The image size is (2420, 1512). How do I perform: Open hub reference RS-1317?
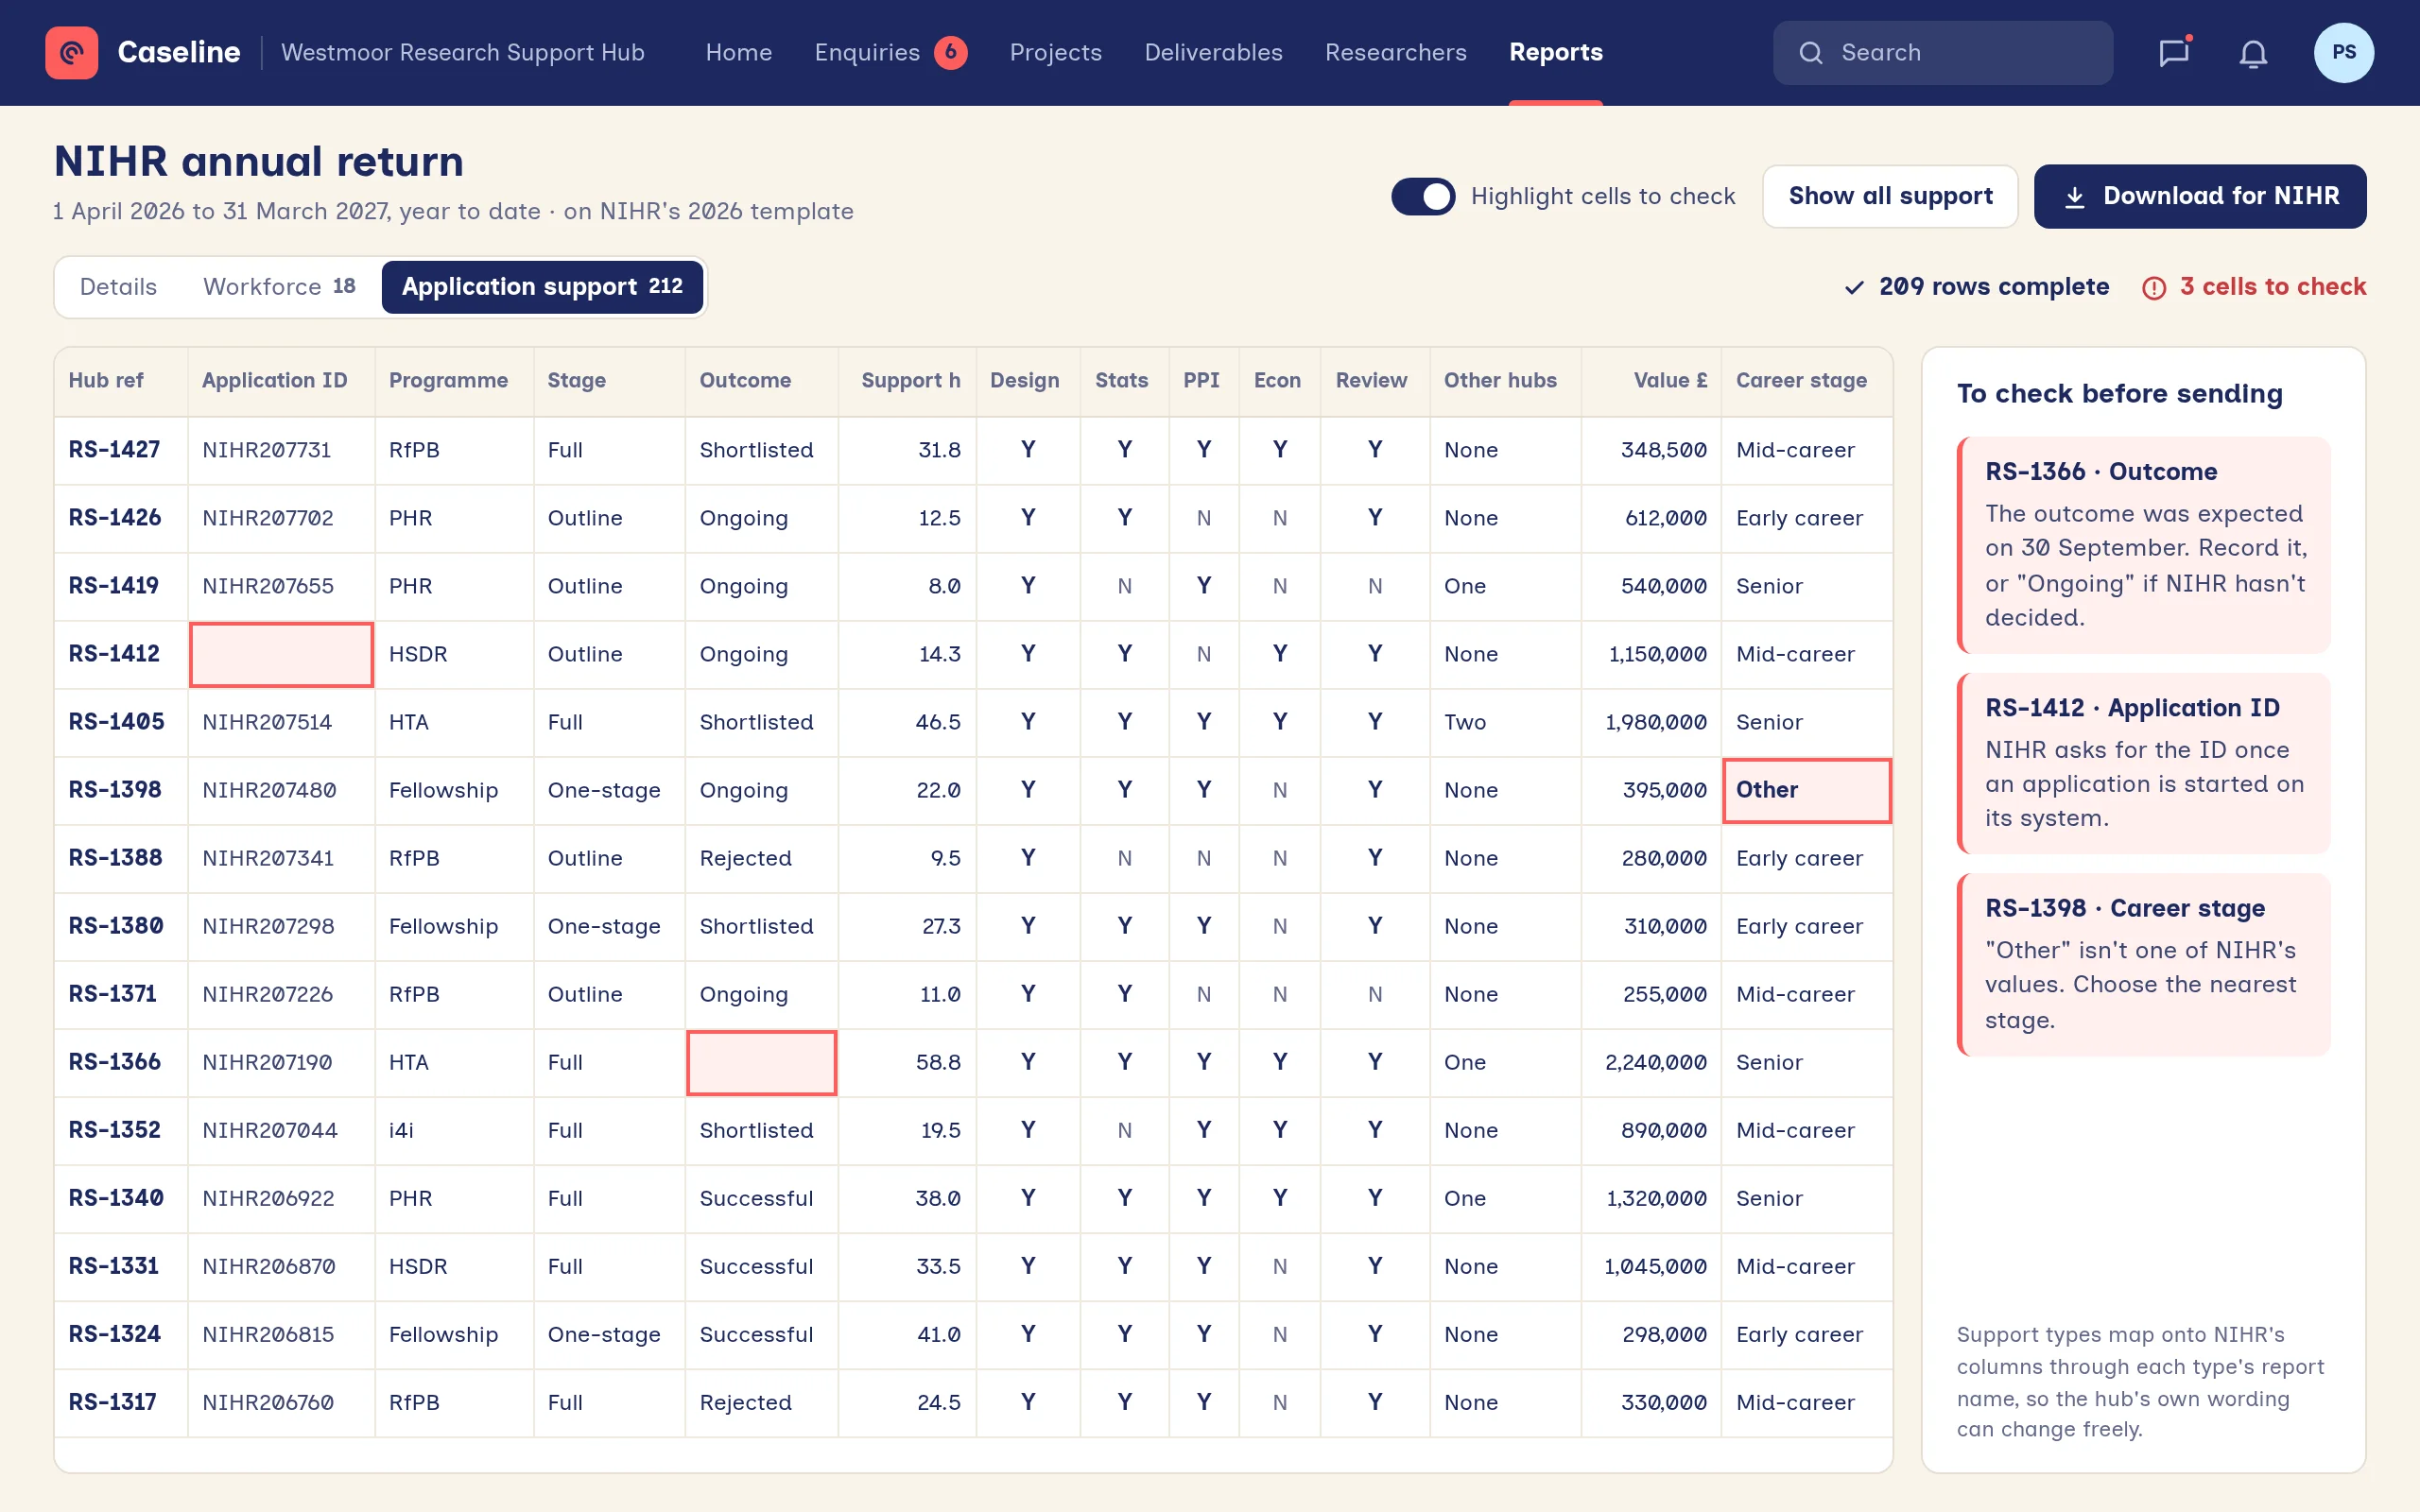click(112, 1402)
